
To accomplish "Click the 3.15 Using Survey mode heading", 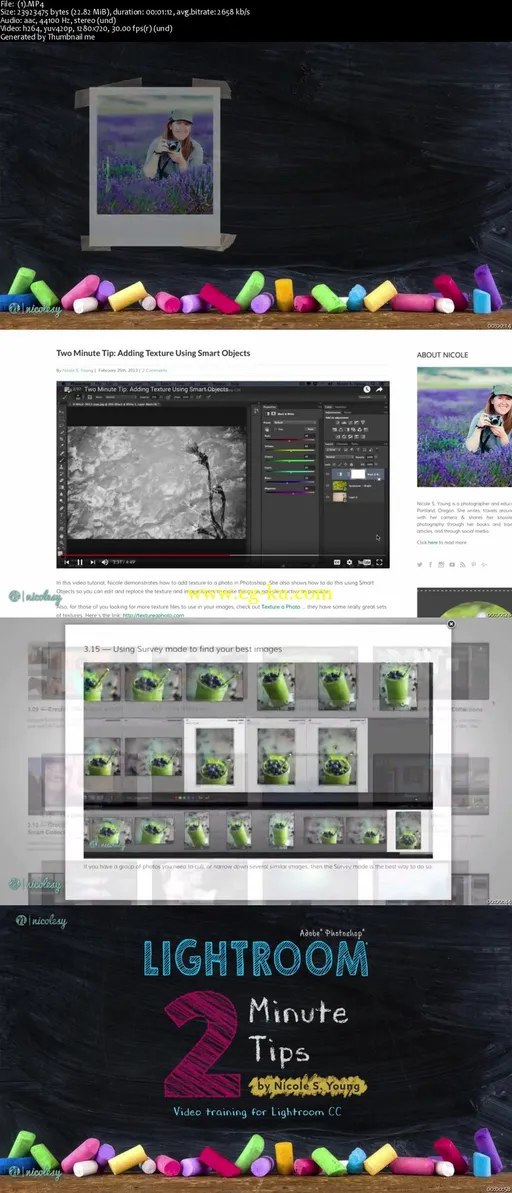I will coord(183,649).
